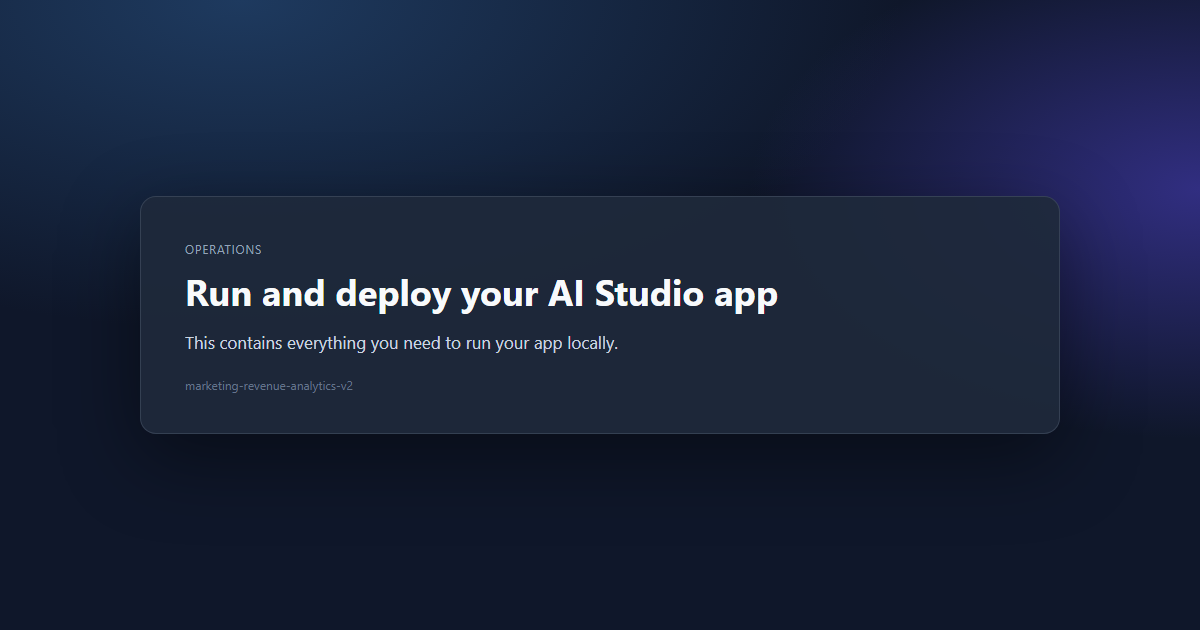Click the word 'locally' in the subtitle
The image size is (1200, 630).
(x=592, y=343)
